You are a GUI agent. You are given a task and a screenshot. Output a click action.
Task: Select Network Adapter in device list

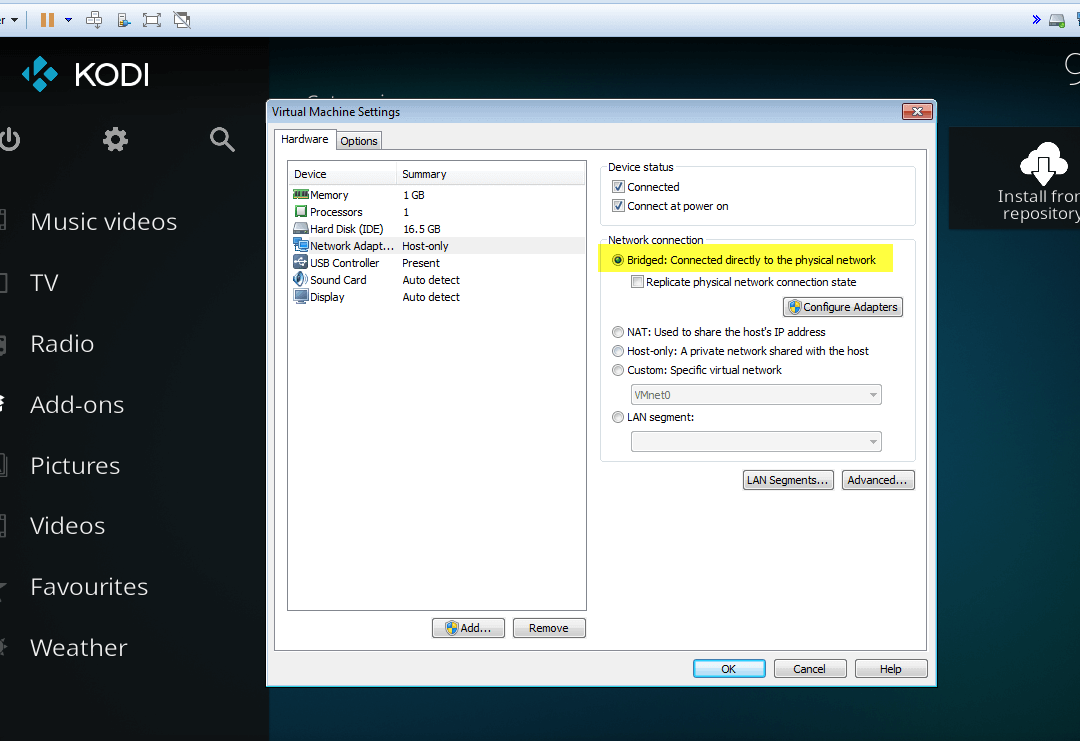[x=343, y=246]
